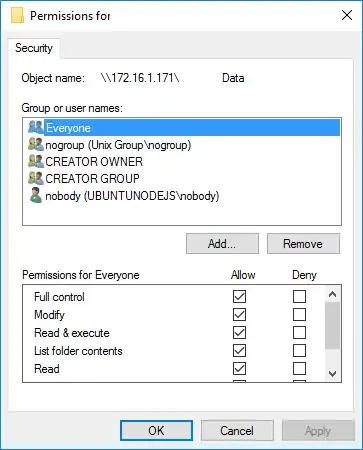Check Deny for Modify
This screenshot has width=363, height=450.
click(299, 314)
